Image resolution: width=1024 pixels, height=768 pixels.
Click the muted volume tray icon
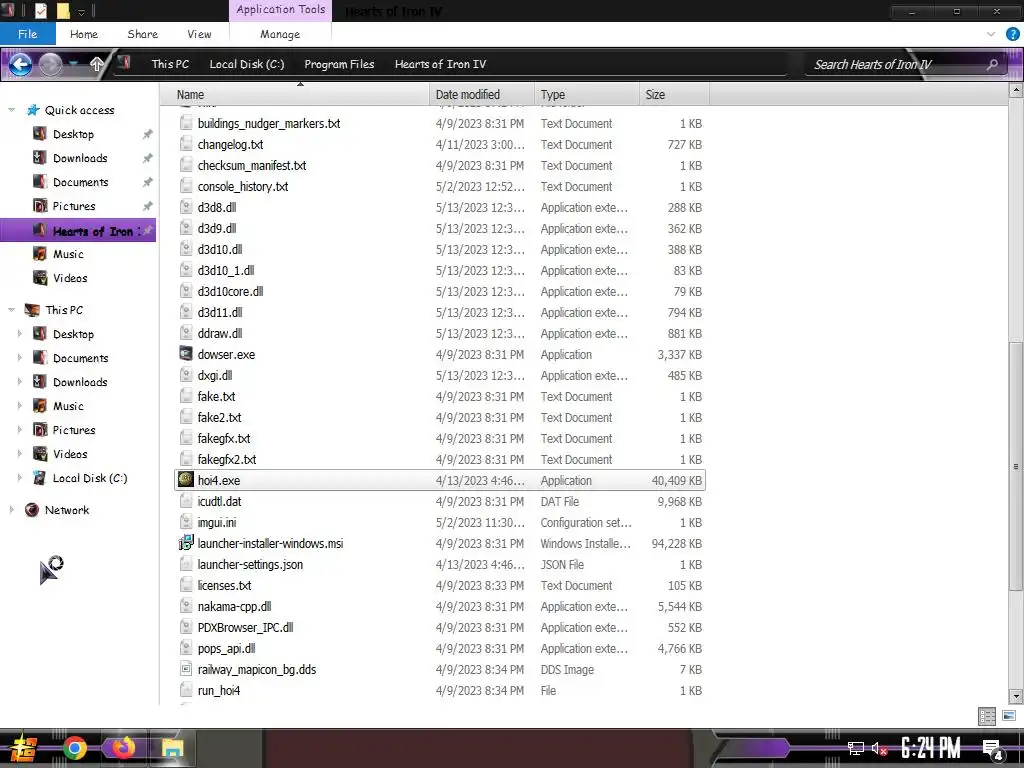coord(879,748)
